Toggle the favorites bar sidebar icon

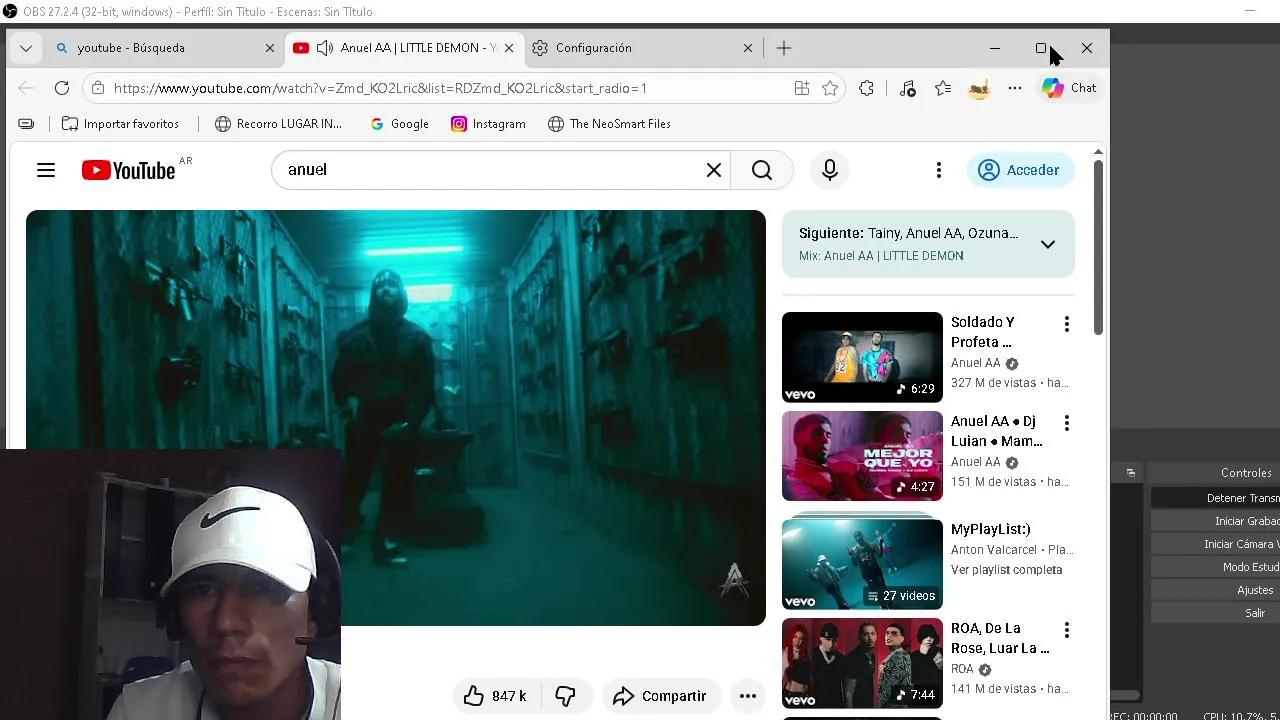(26, 124)
